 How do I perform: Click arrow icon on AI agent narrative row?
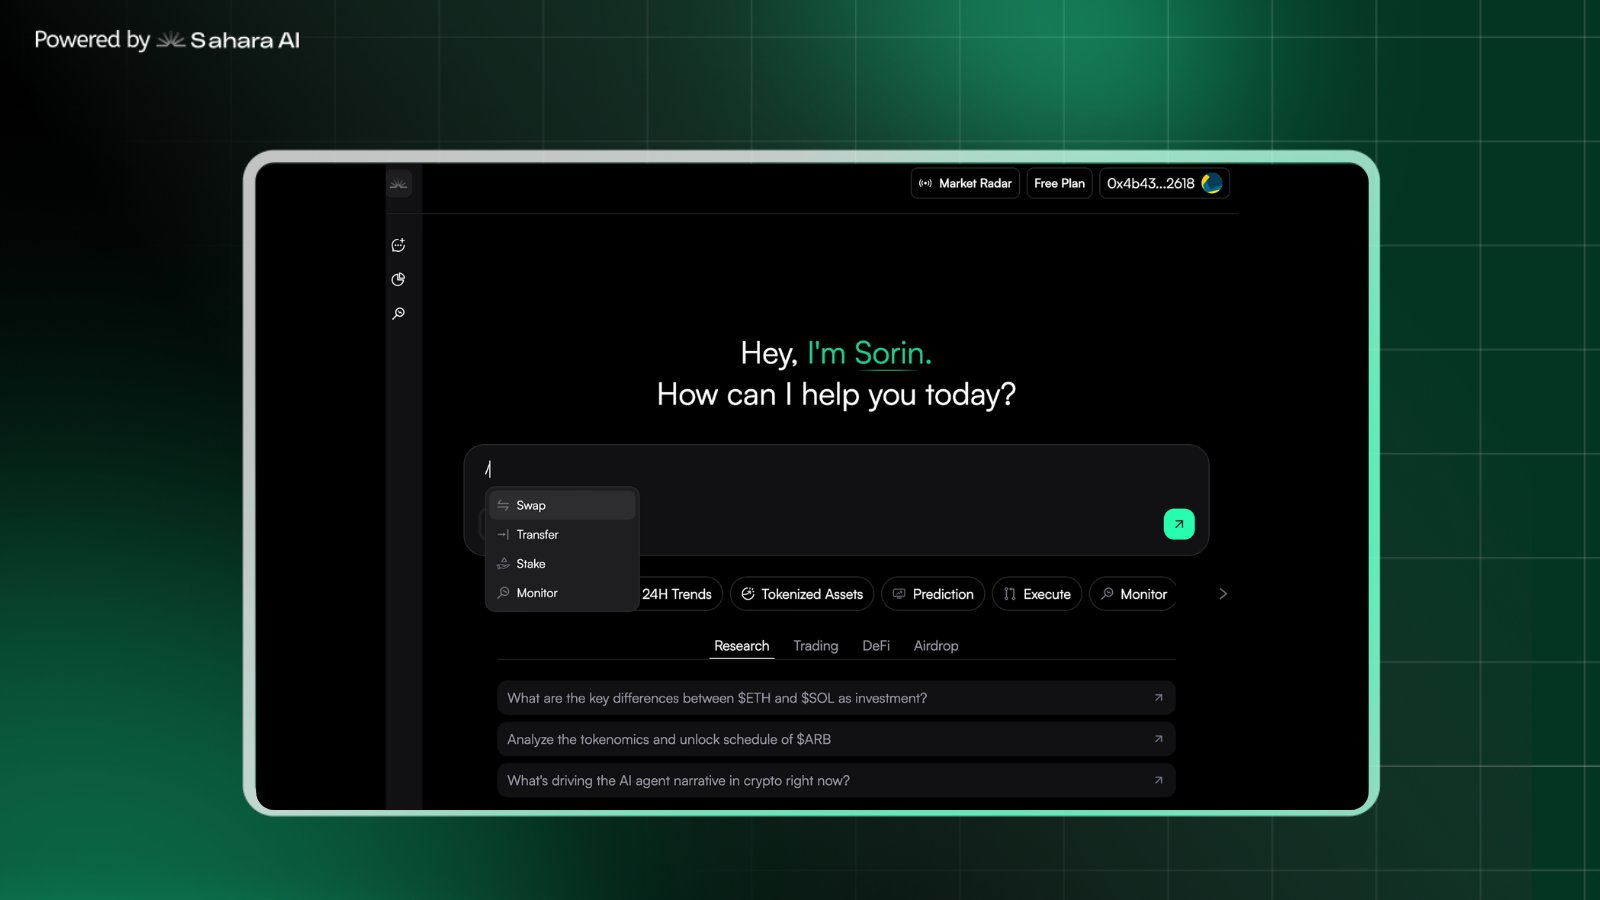click(x=1158, y=780)
